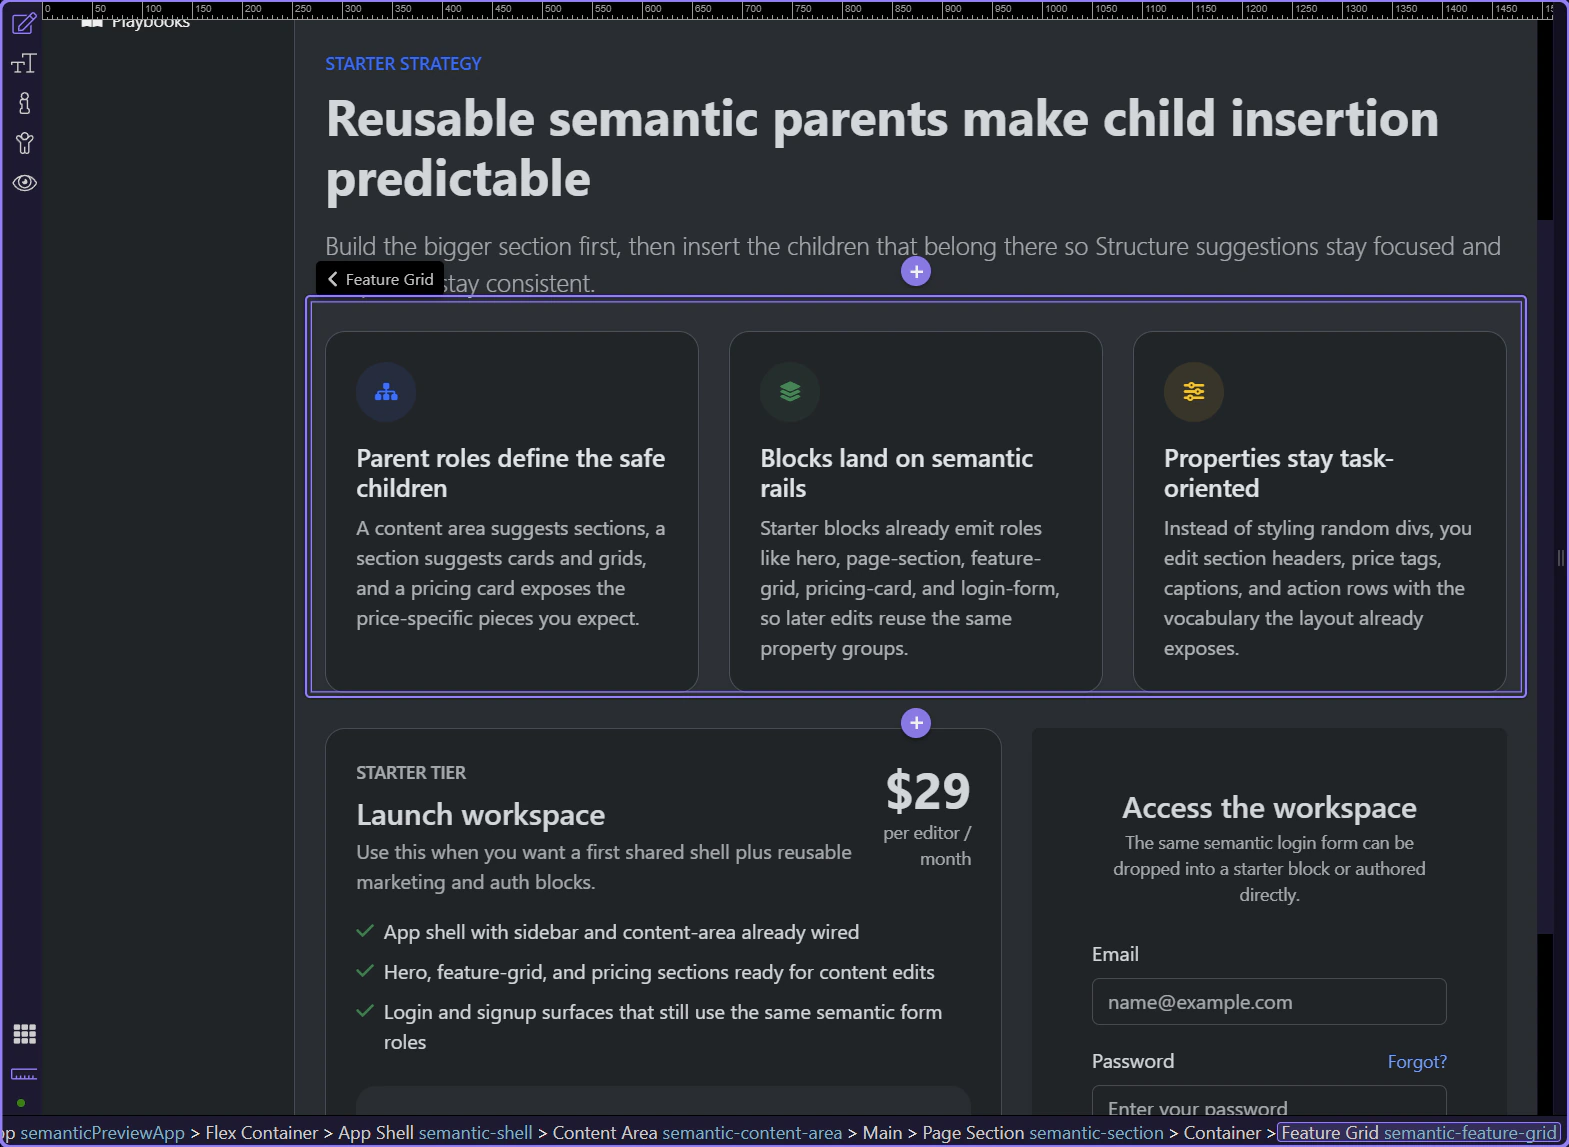
Task: Click the yellow sliders card icon
Action: pyautogui.click(x=1194, y=392)
